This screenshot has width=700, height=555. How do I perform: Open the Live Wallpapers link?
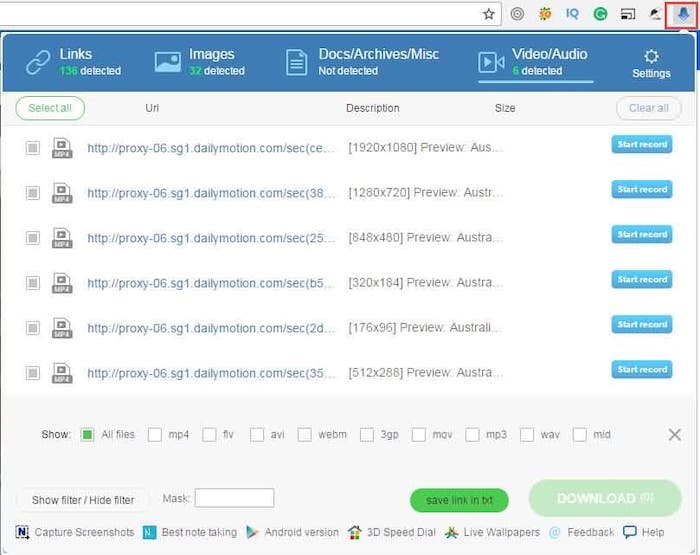[x=492, y=532]
